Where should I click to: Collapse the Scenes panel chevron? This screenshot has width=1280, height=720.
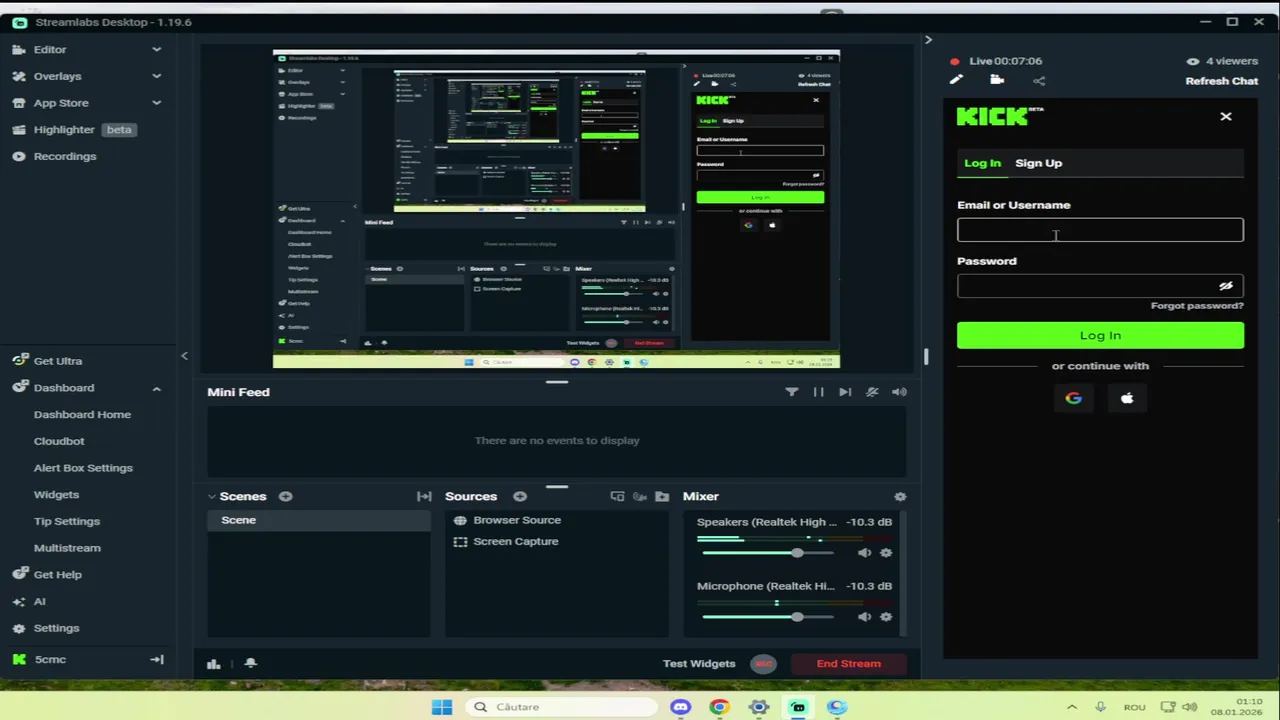click(x=212, y=496)
